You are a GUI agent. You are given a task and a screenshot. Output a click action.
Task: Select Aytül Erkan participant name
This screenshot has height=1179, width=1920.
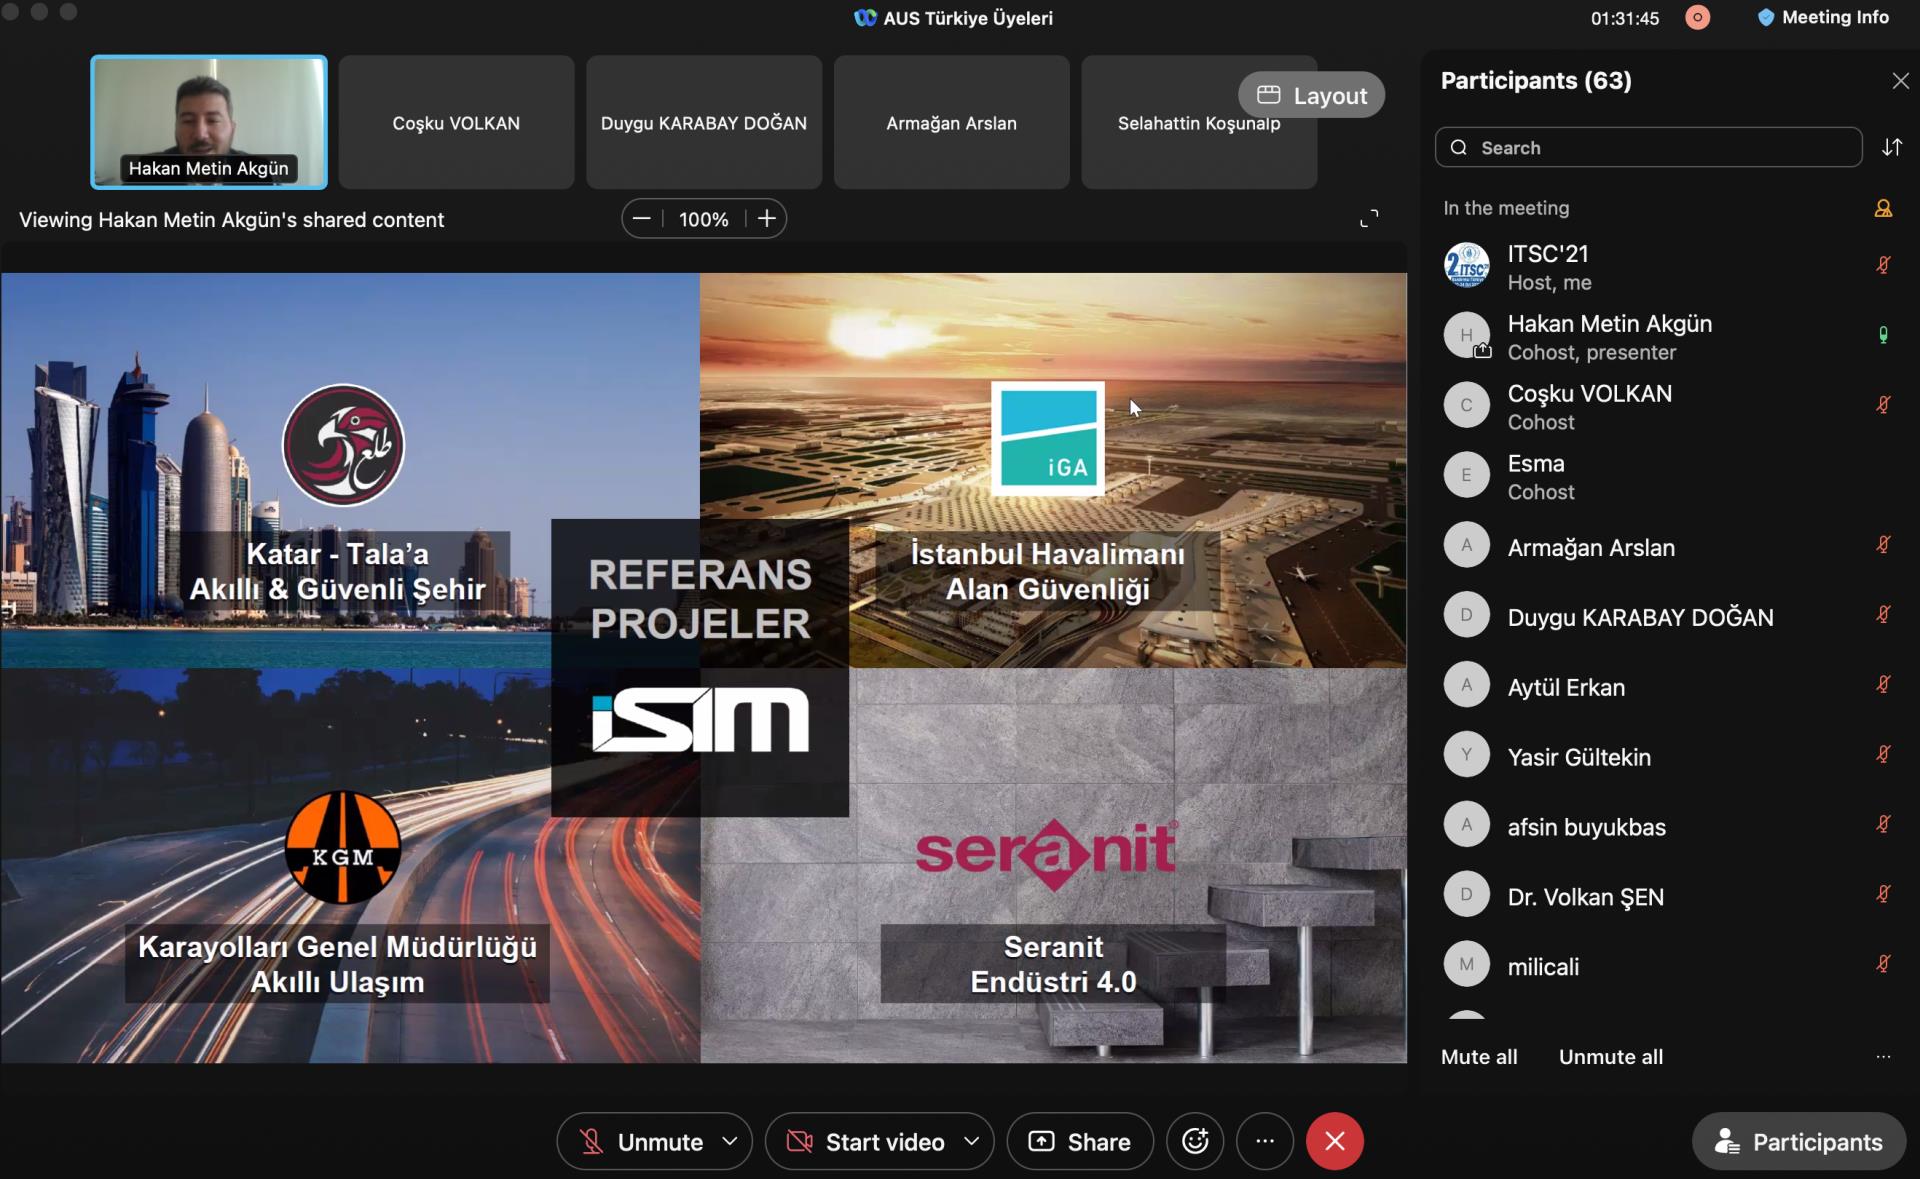pyautogui.click(x=1566, y=687)
